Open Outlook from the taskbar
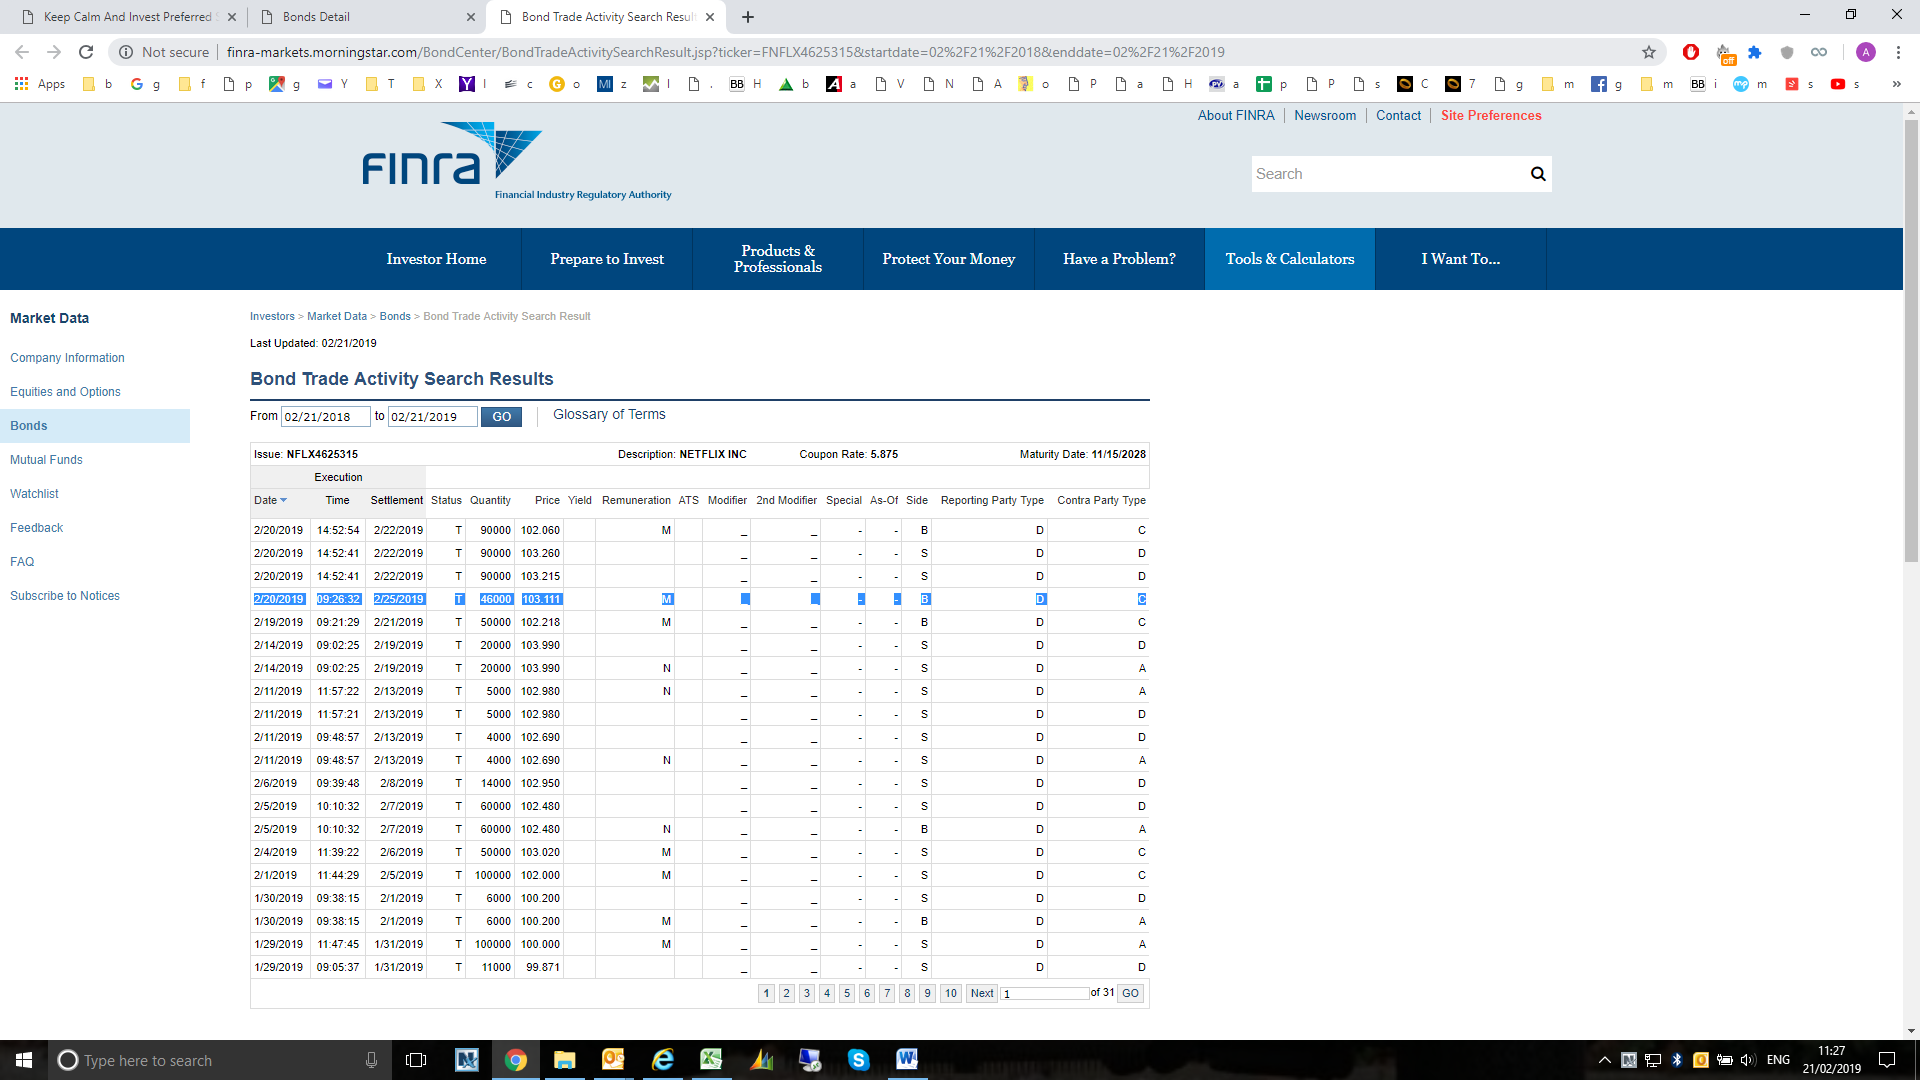The image size is (1920, 1080). (x=613, y=1060)
